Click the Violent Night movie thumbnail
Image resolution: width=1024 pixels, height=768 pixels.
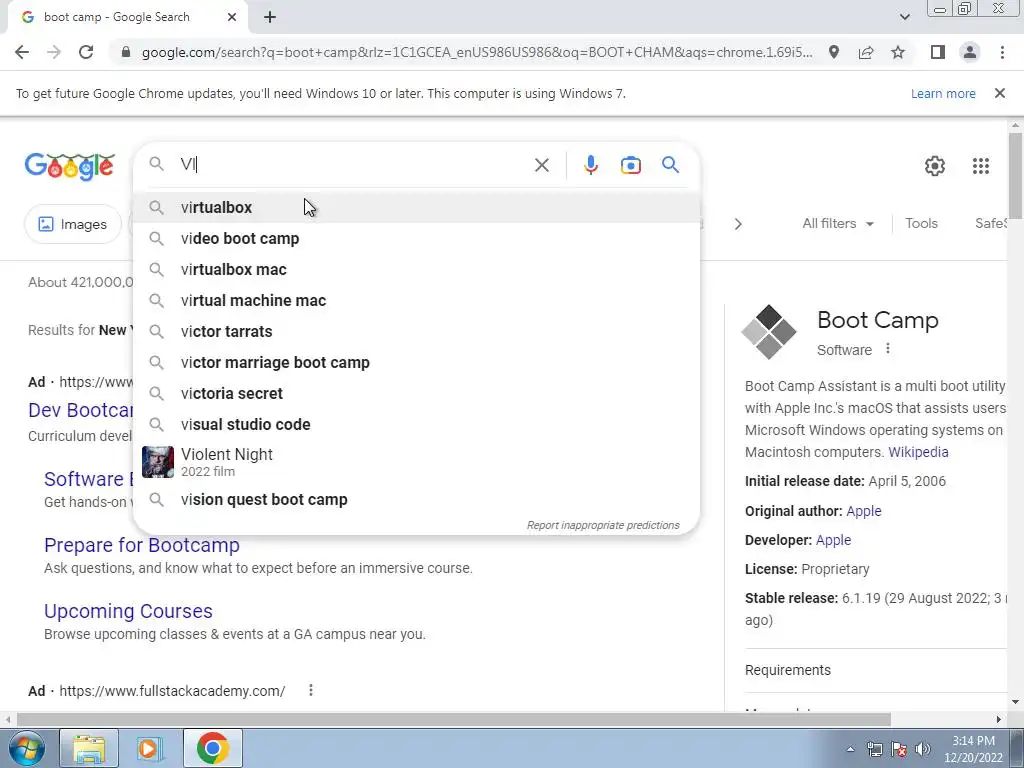(x=158, y=462)
